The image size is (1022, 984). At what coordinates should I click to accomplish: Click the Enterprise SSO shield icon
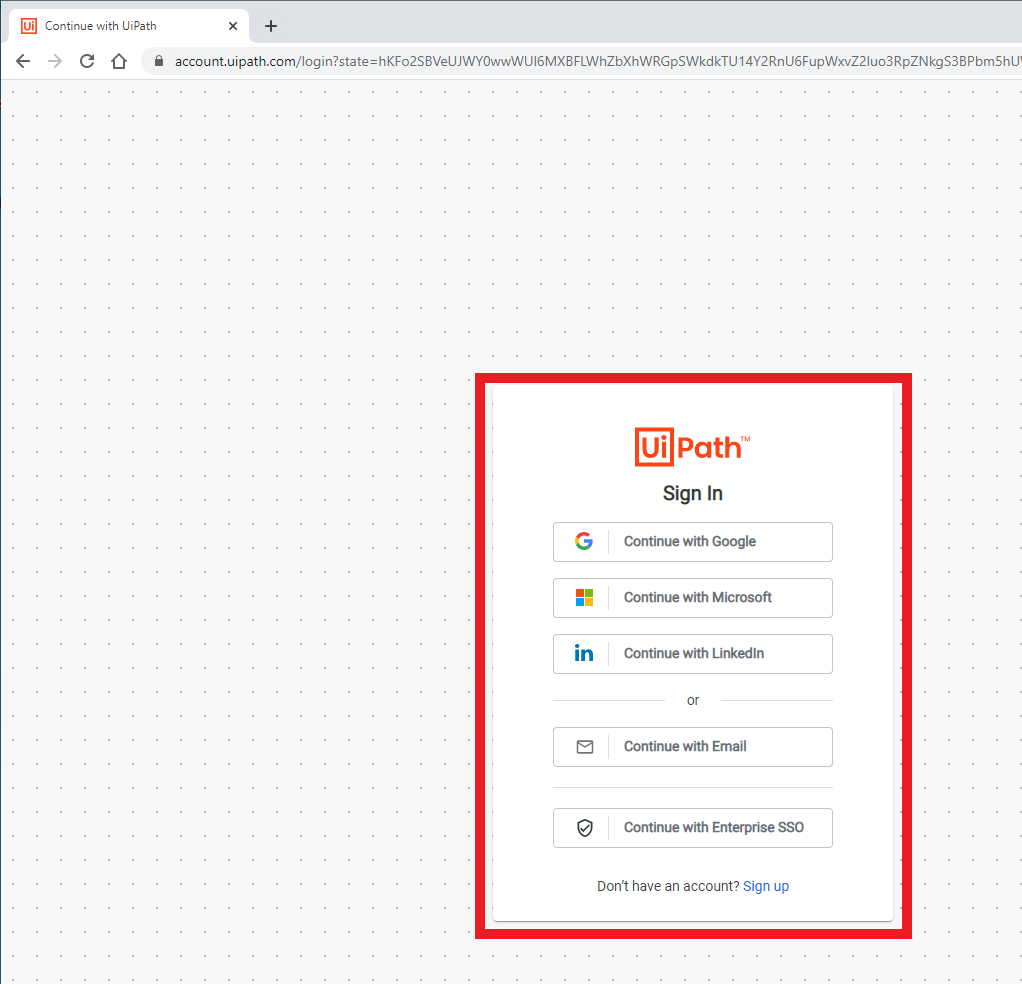(585, 828)
